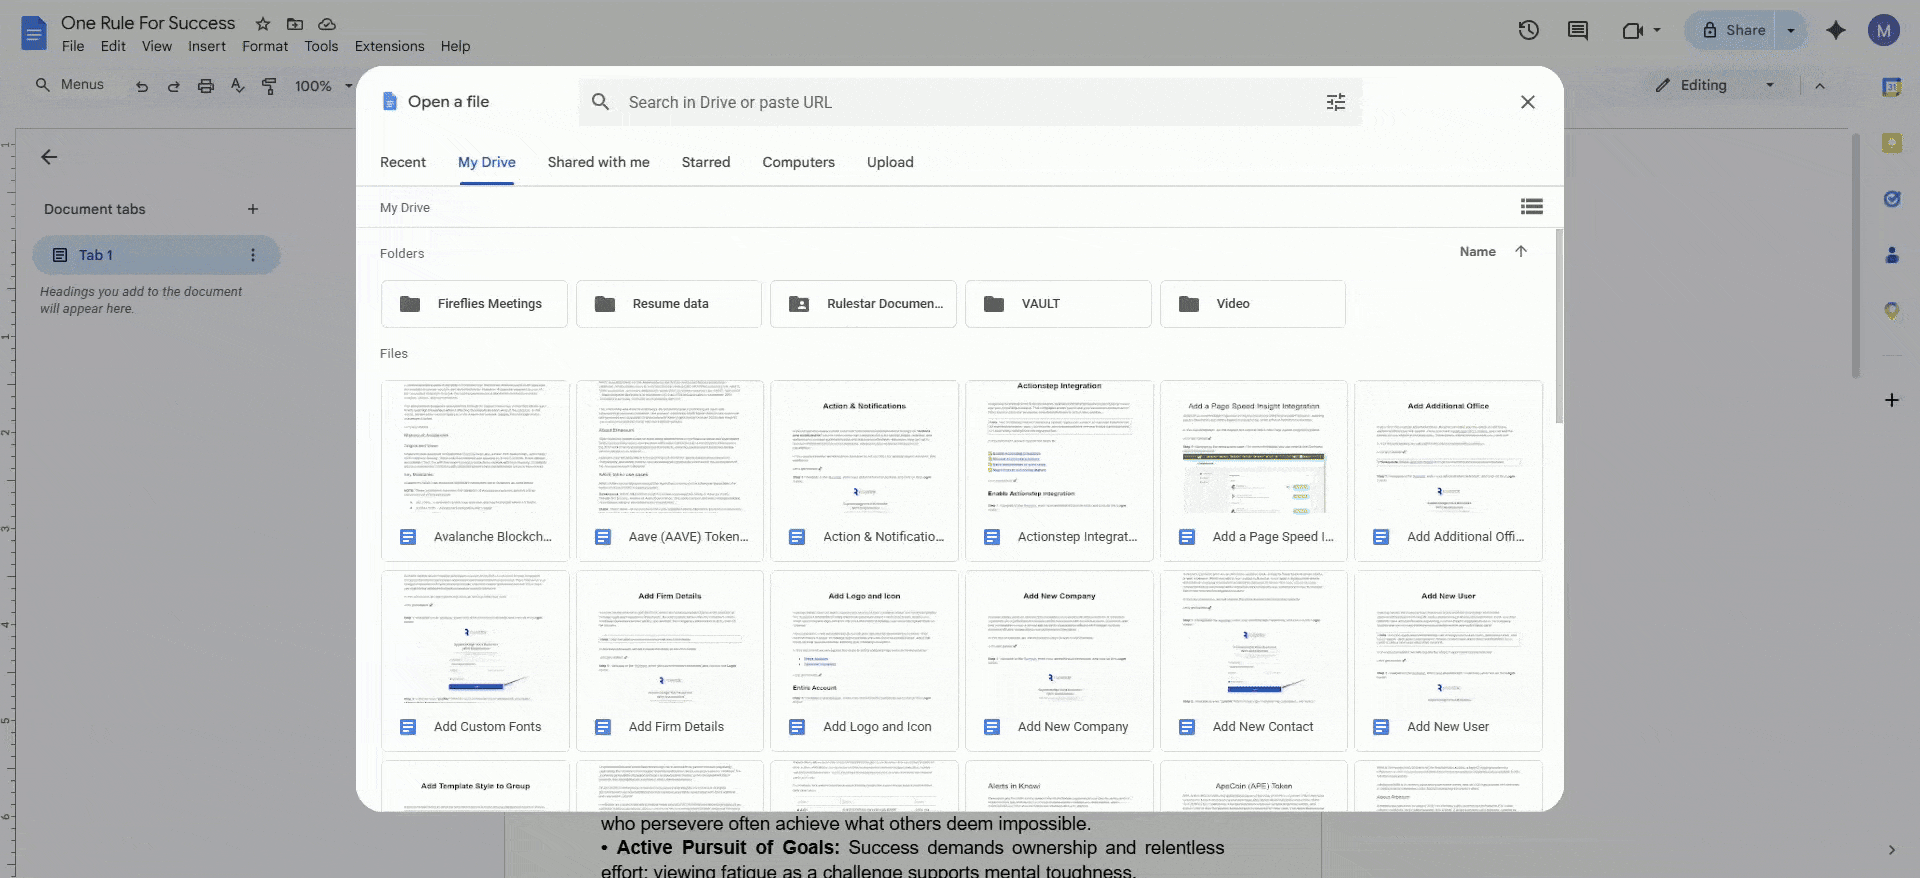
Task: Open Gemini sparkle assistant
Action: click(x=1836, y=30)
